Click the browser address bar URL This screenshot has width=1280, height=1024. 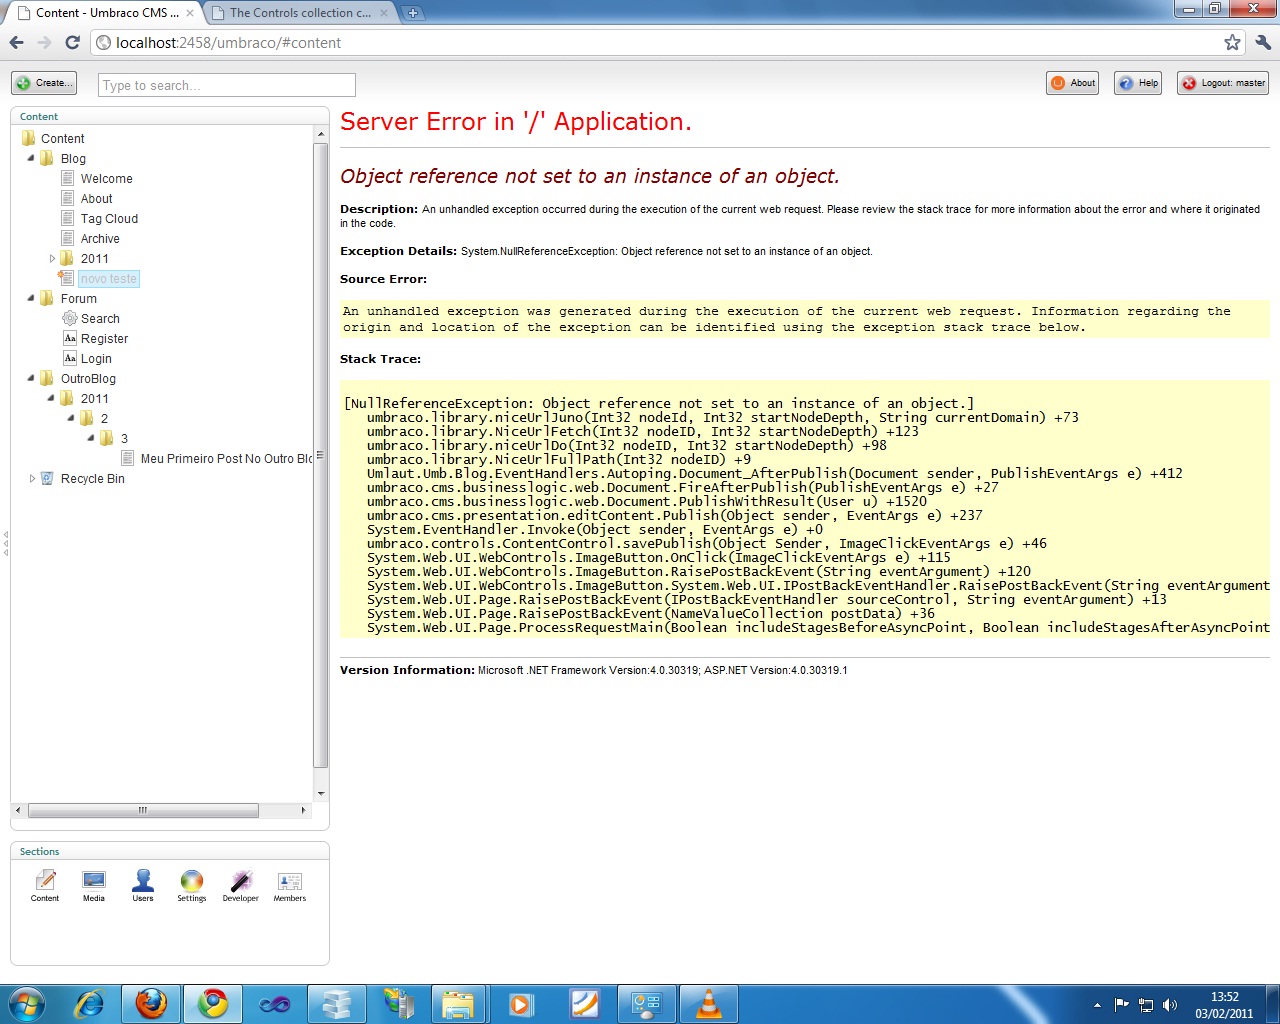pyautogui.click(x=228, y=42)
